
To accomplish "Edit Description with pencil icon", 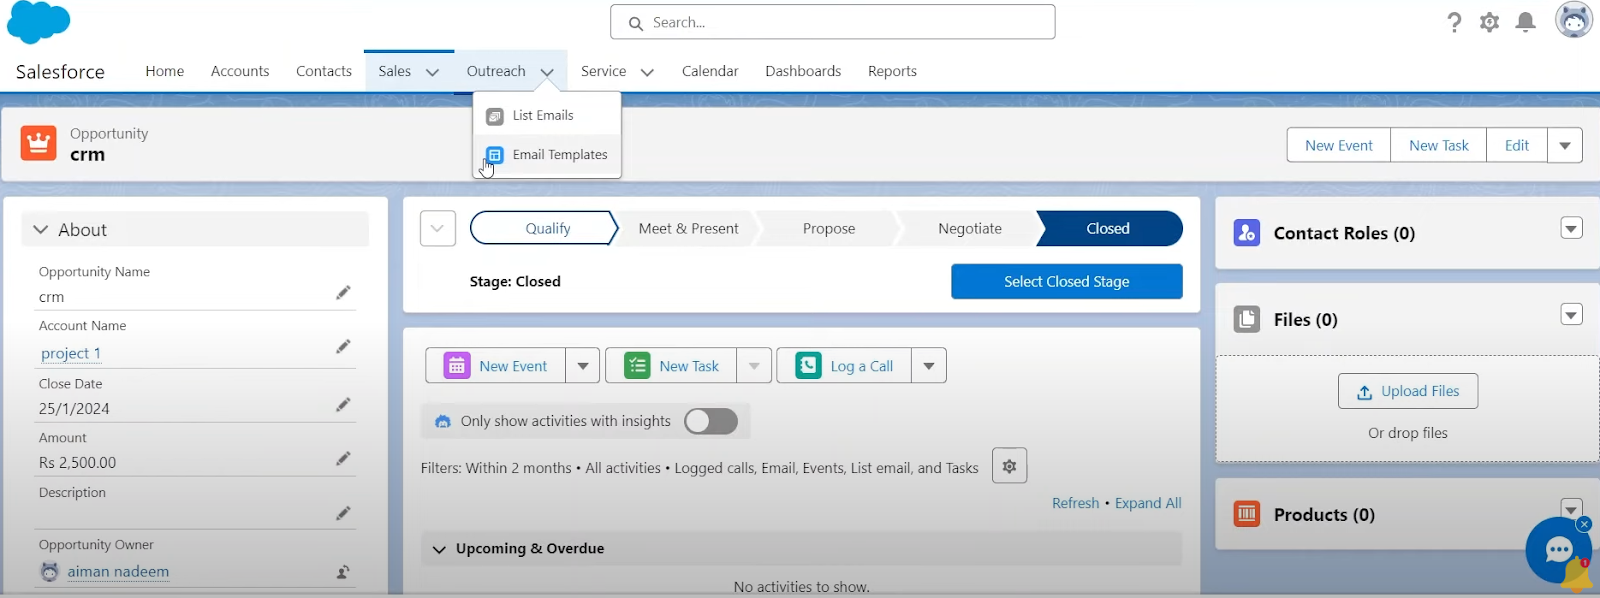I will coord(343,513).
